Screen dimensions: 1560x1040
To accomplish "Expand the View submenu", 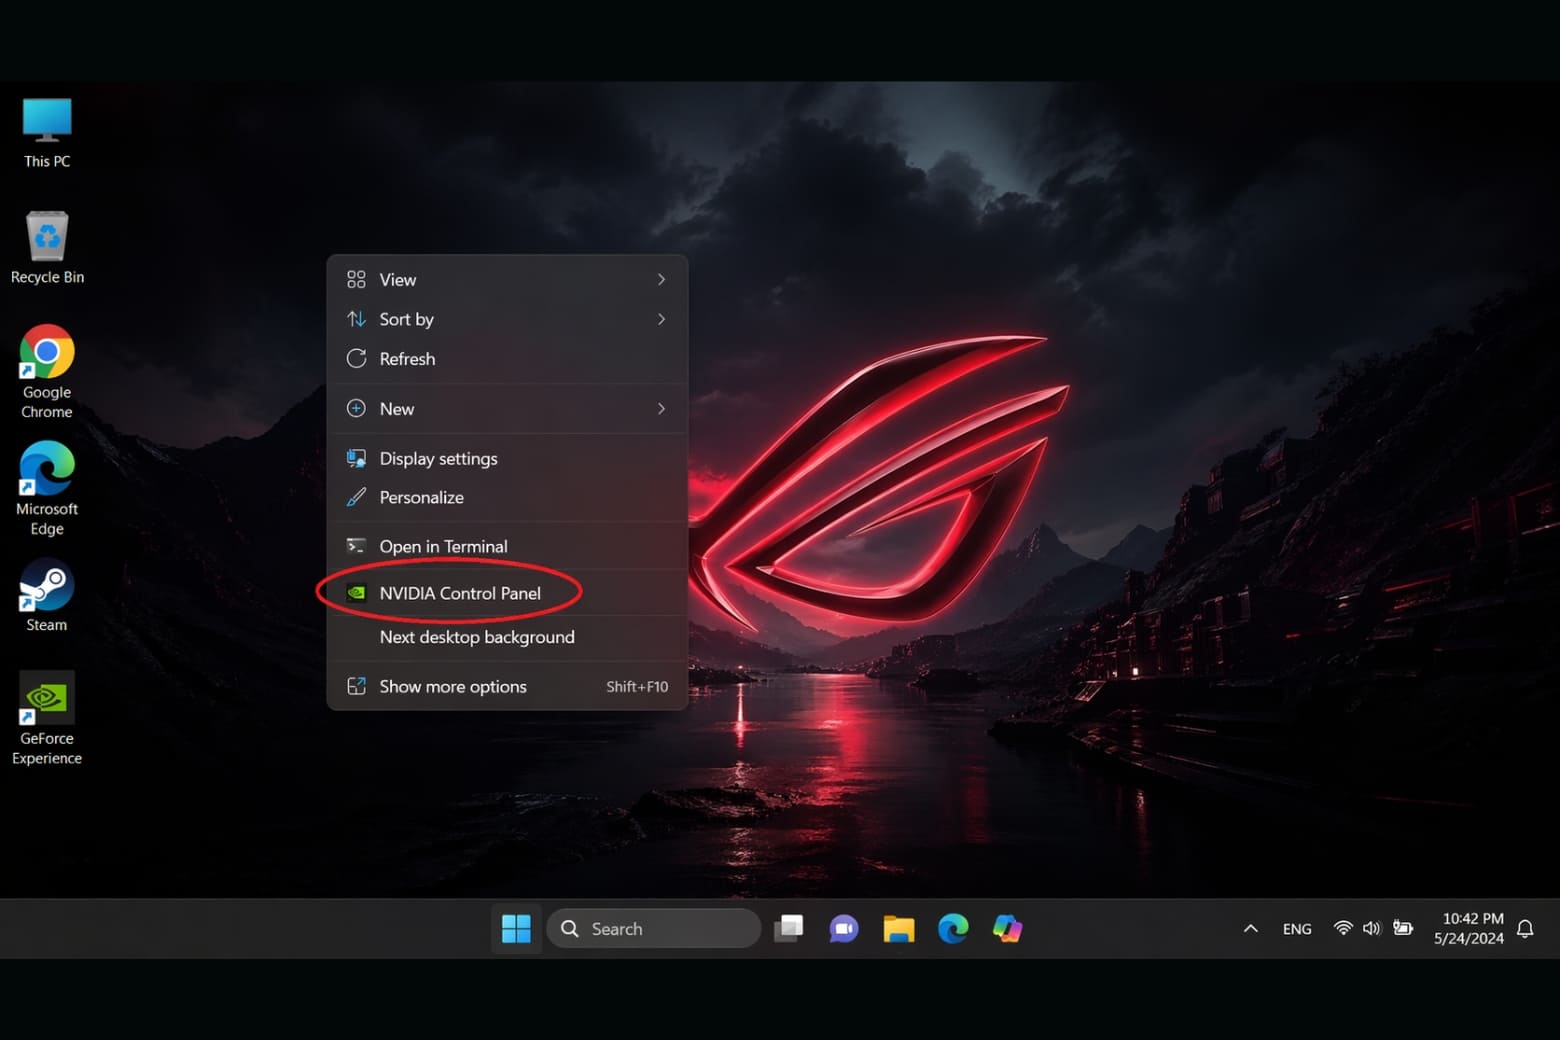I will (x=507, y=280).
